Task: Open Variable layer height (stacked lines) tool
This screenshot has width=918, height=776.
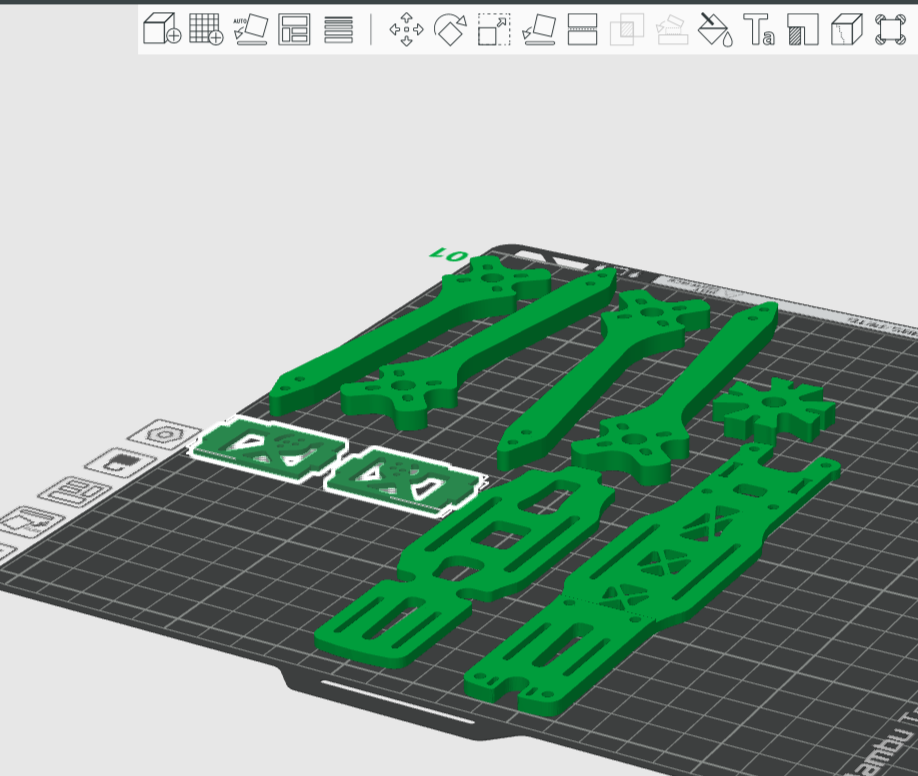Action: 338,29
